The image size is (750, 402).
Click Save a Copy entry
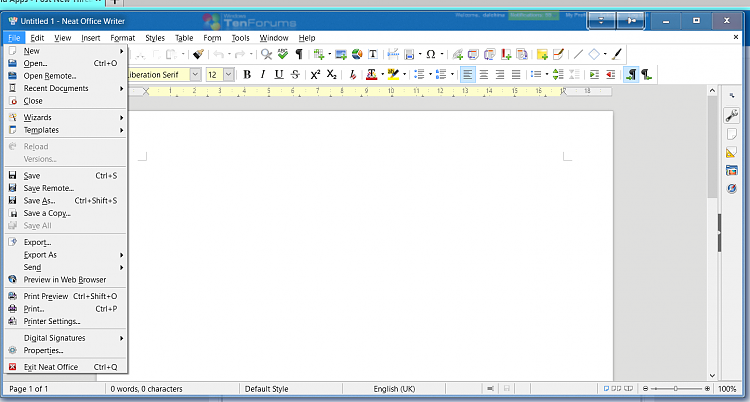[65, 213]
